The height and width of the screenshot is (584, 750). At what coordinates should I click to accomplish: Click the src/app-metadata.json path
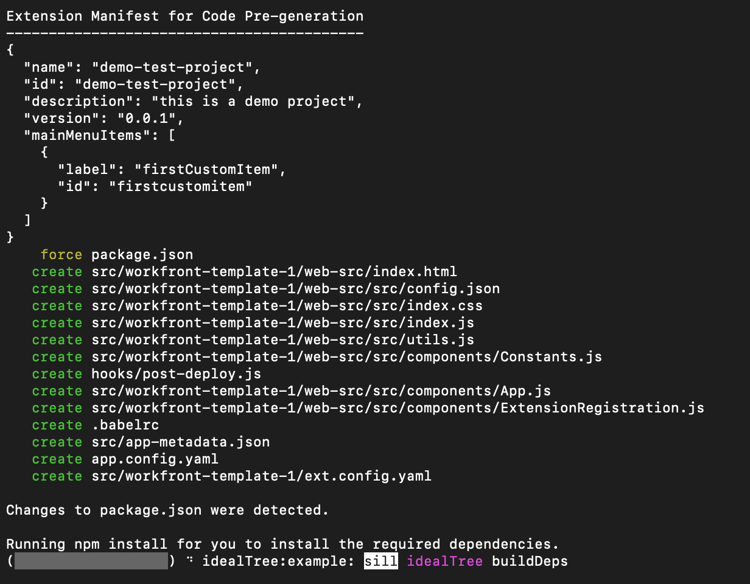click(x=181, y=442)
